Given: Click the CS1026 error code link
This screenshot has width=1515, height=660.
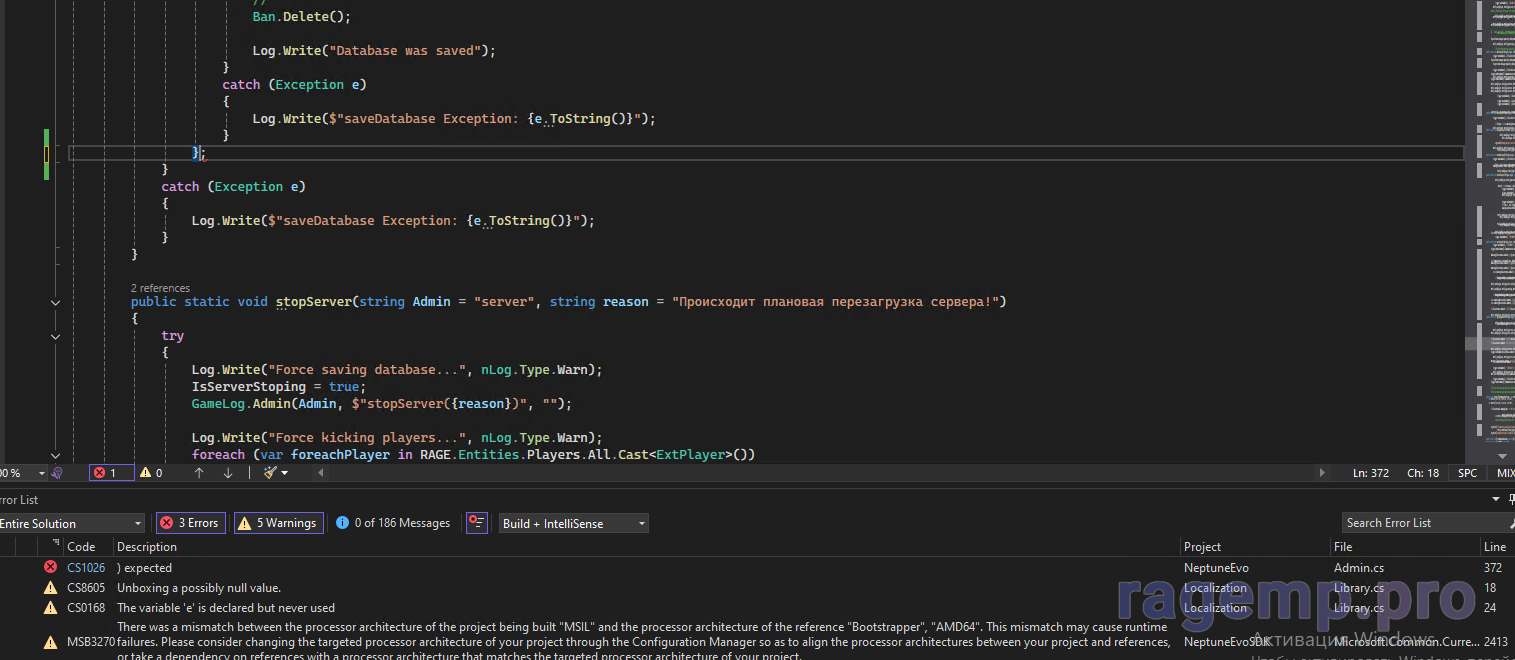Looking at the screenshot, I should (x=86, y=568).
